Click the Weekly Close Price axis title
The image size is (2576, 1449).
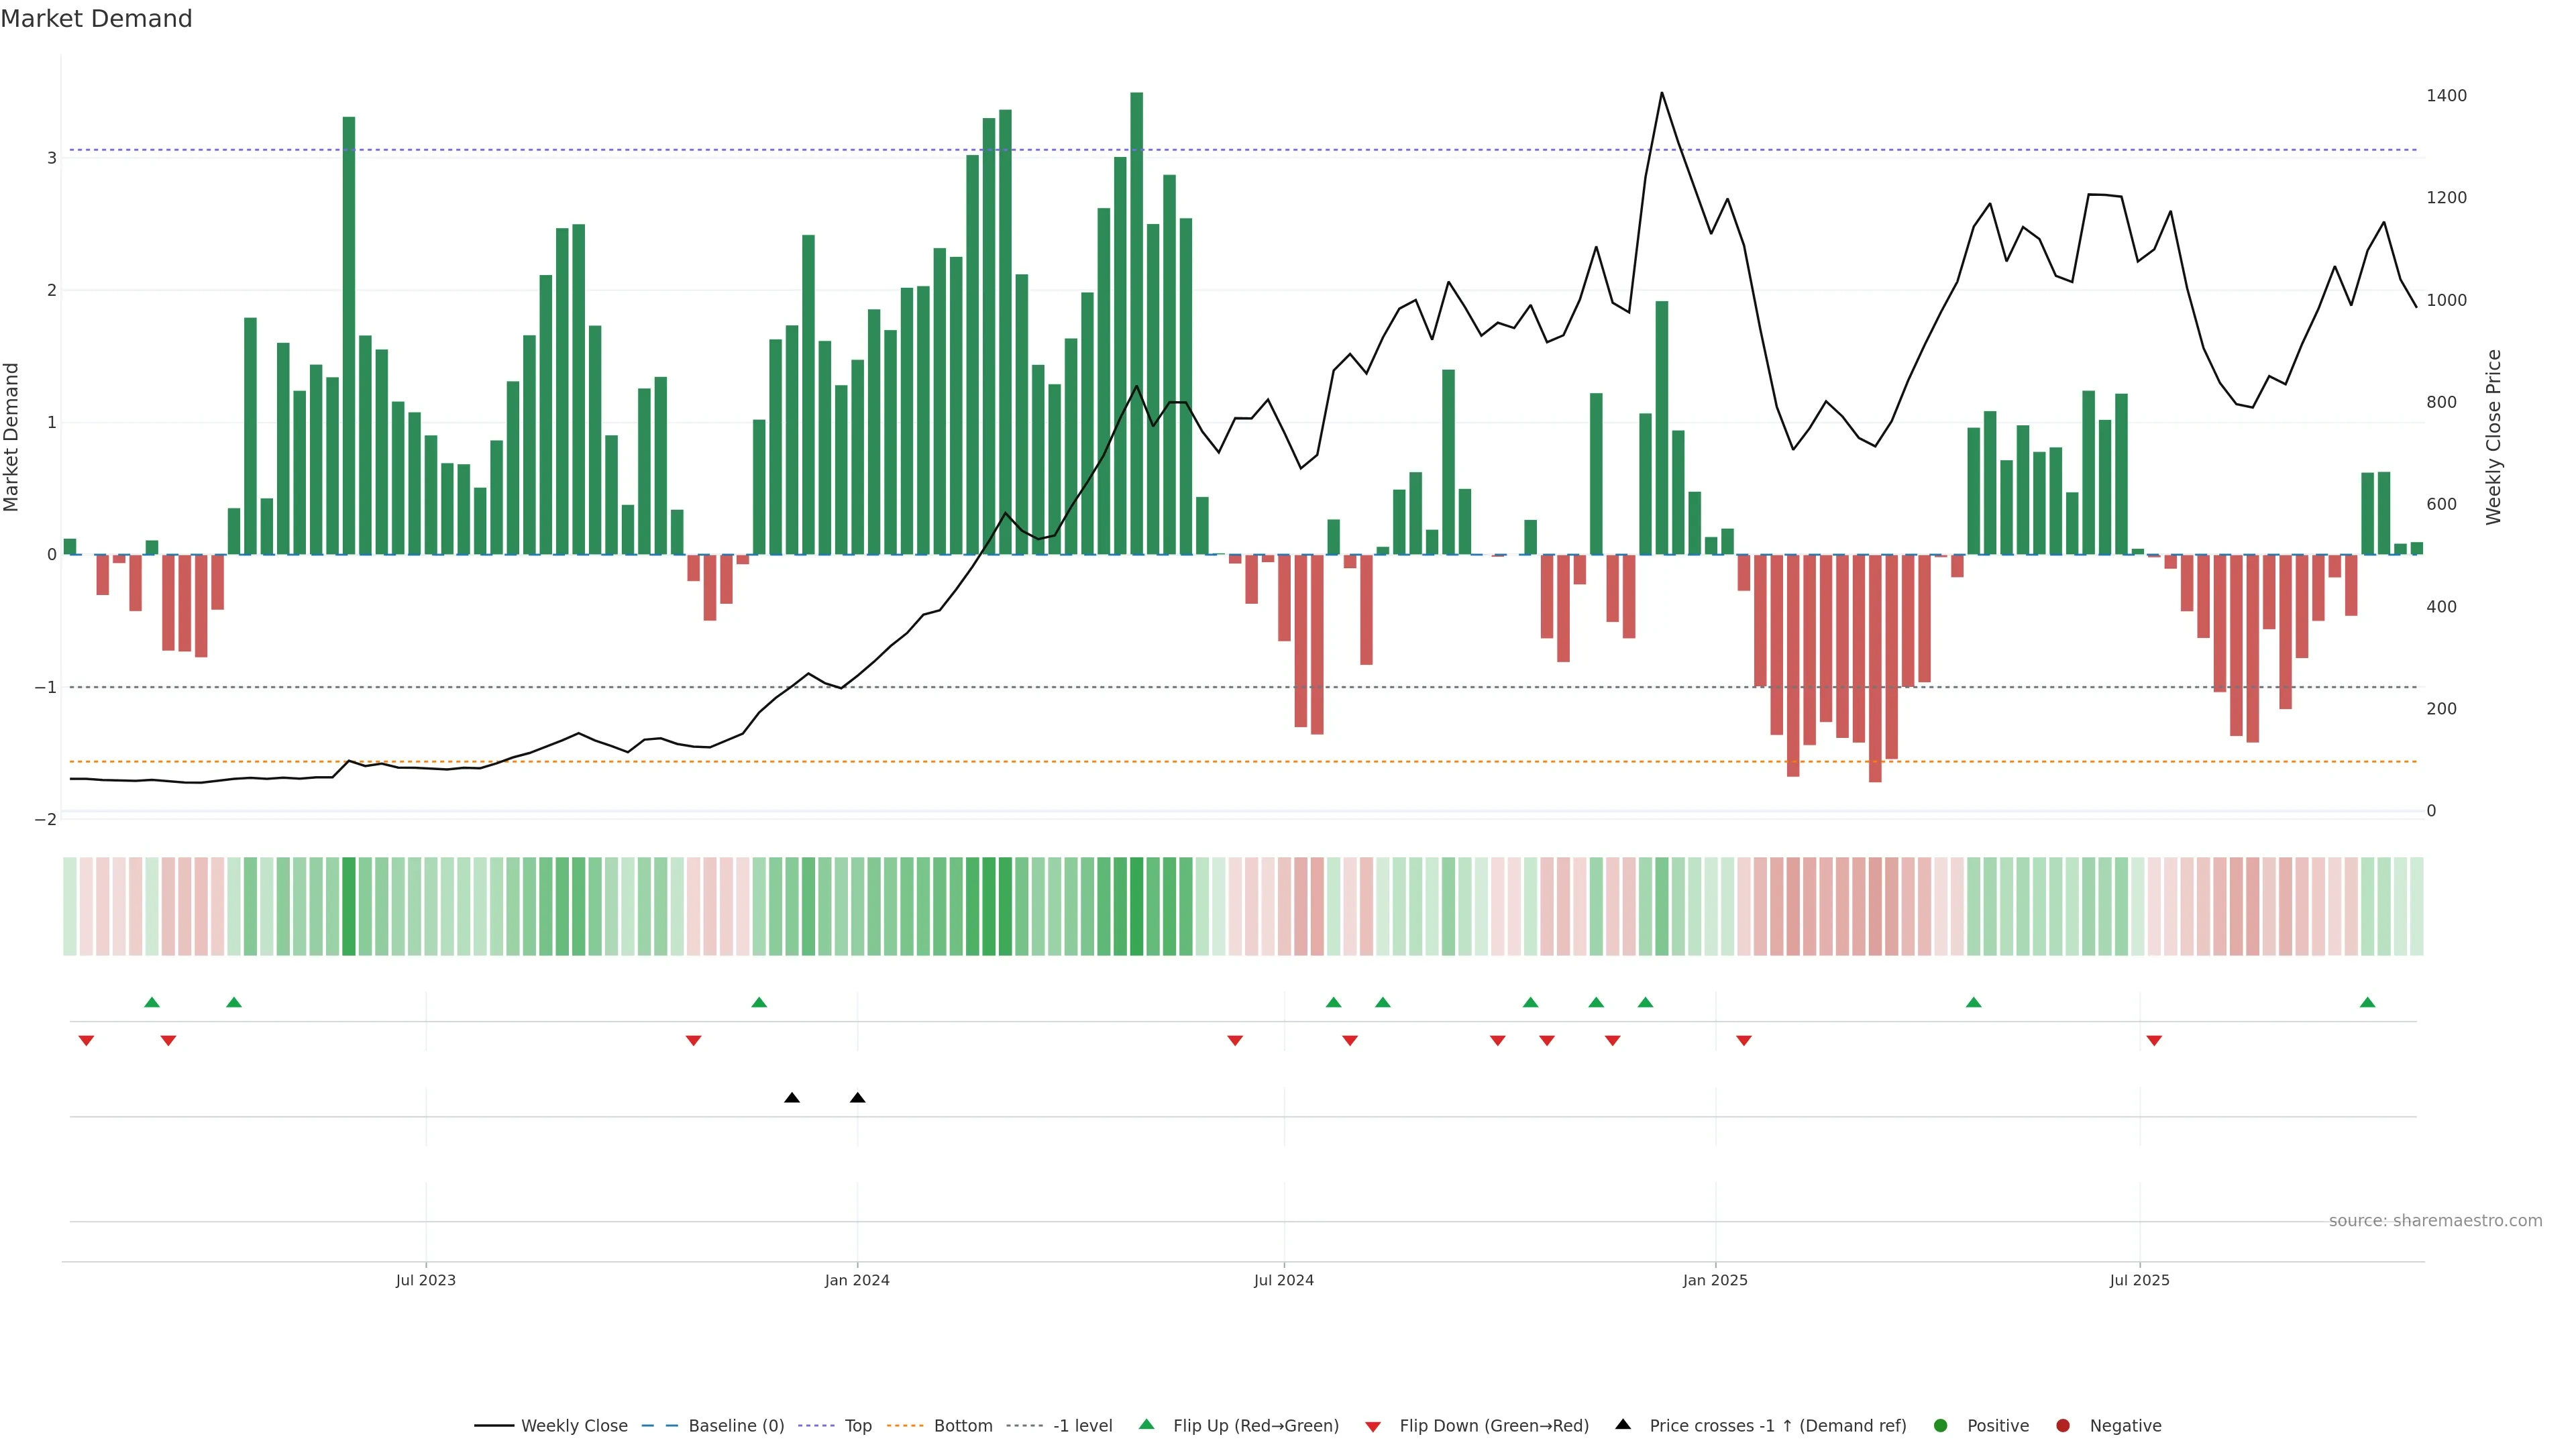coord(2494,437)
